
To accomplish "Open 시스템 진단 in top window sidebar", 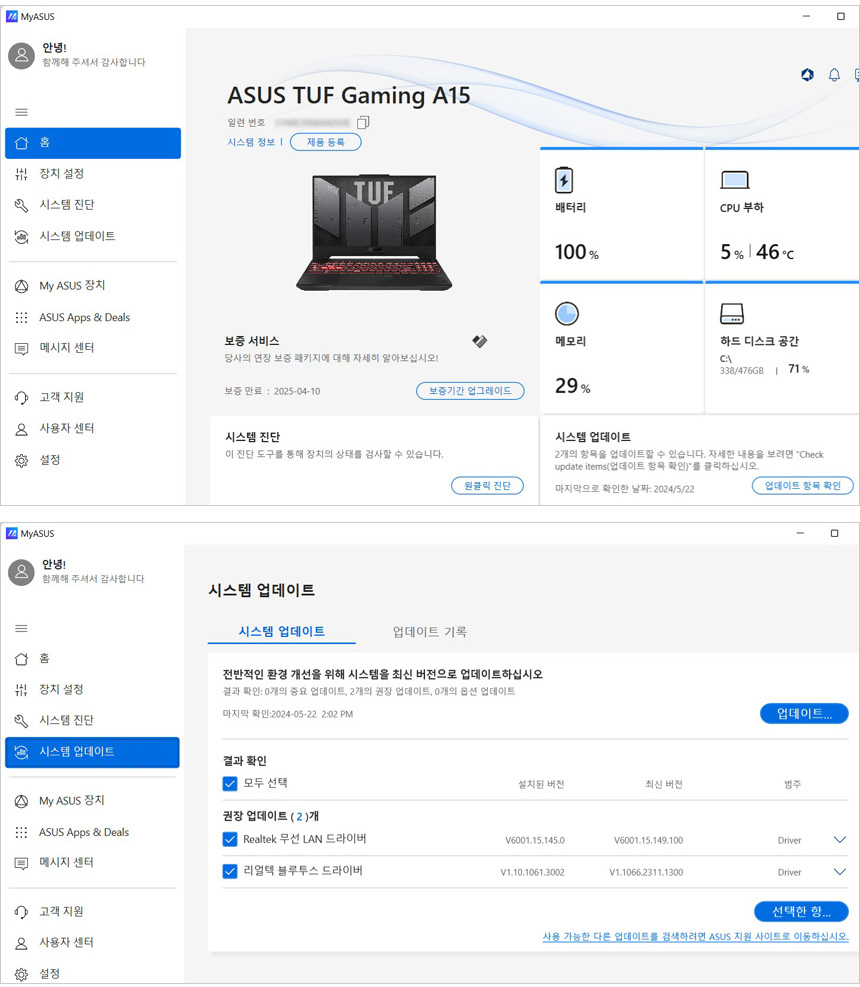I will [93, 205].
